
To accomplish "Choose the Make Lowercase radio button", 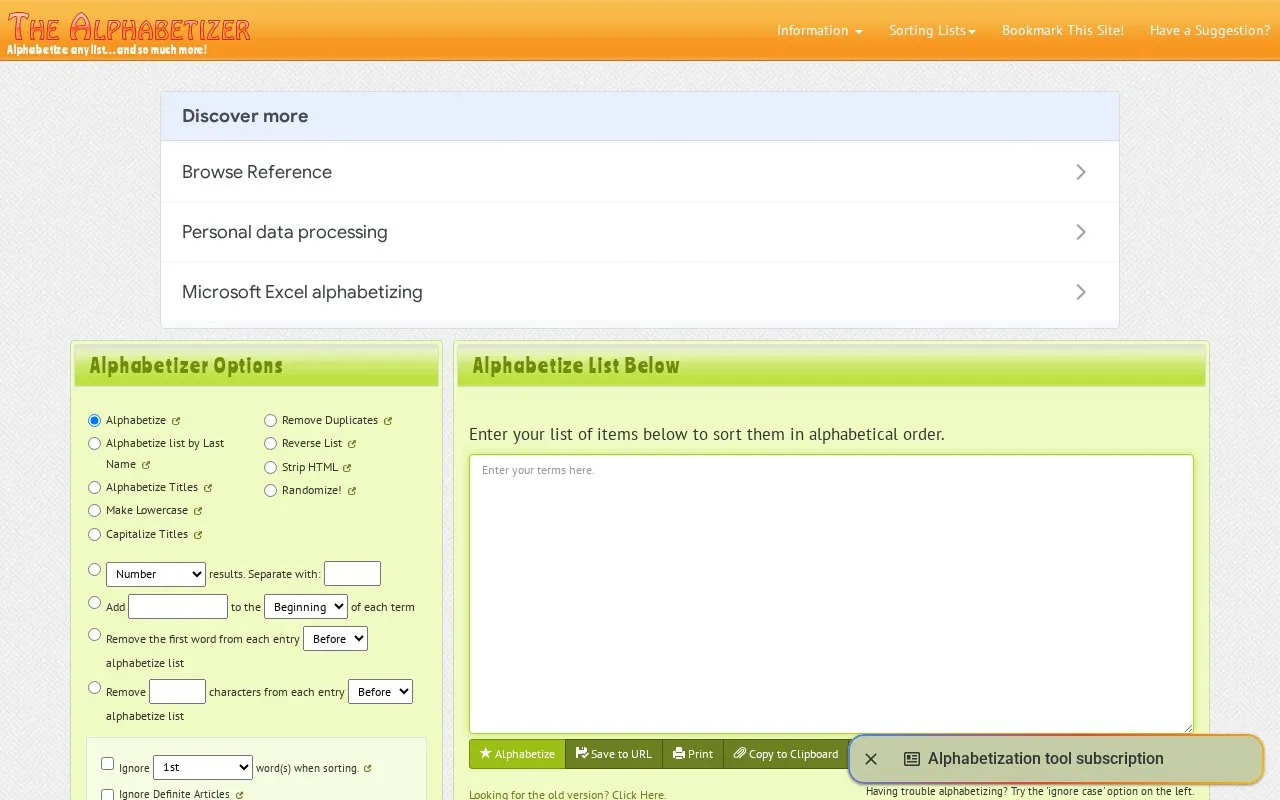I will point(95,511).
